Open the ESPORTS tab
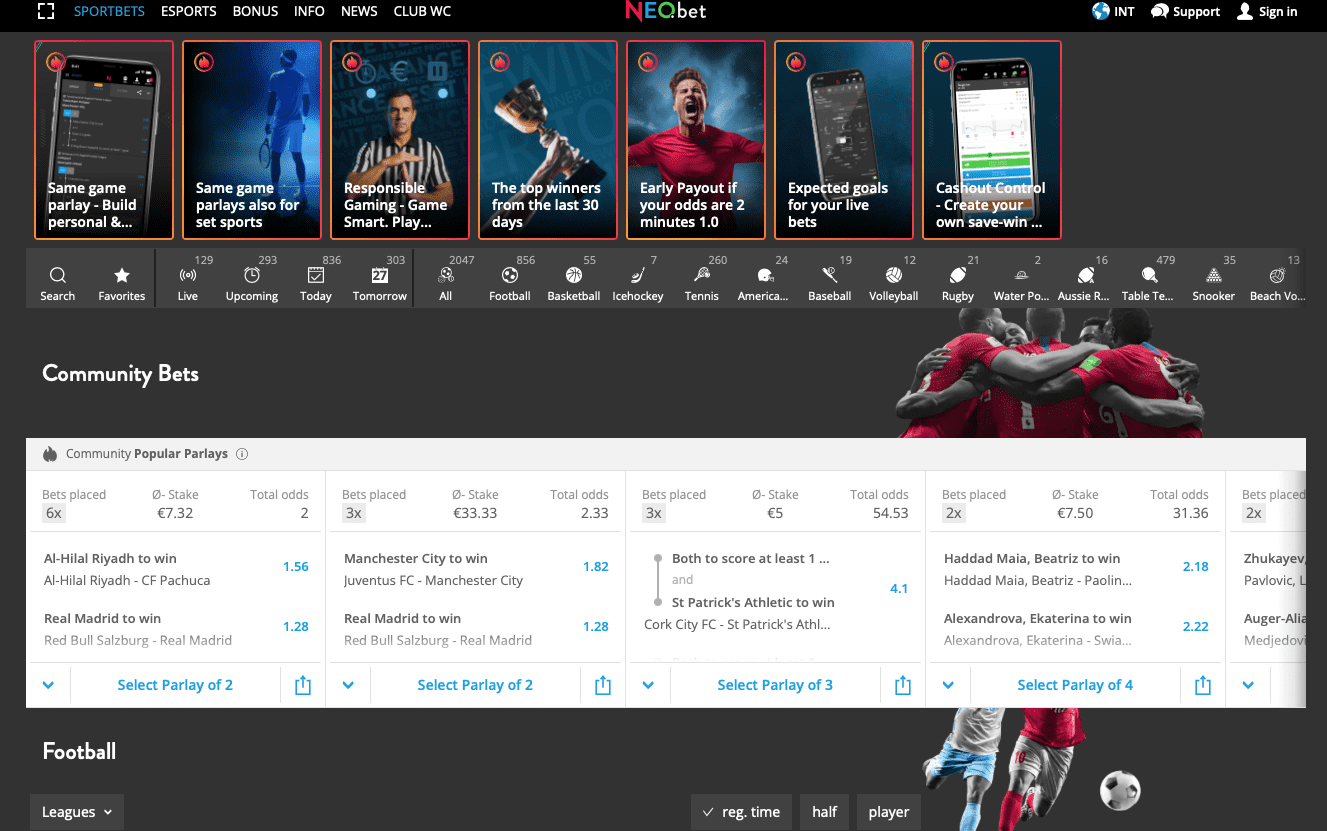 [189, 11]
